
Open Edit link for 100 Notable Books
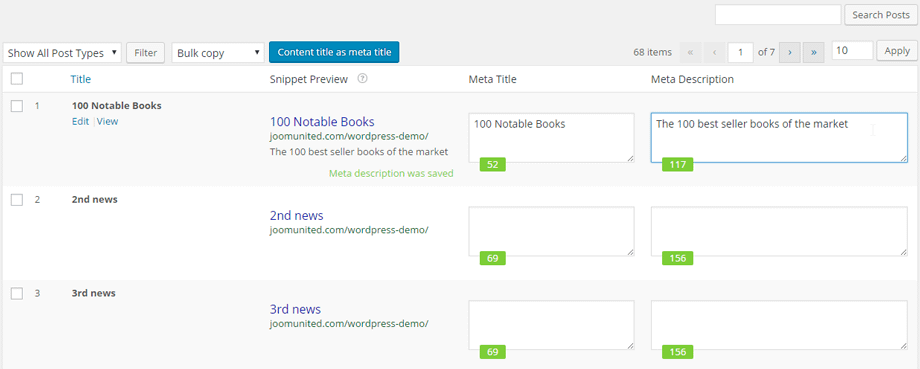coord(80,121)
